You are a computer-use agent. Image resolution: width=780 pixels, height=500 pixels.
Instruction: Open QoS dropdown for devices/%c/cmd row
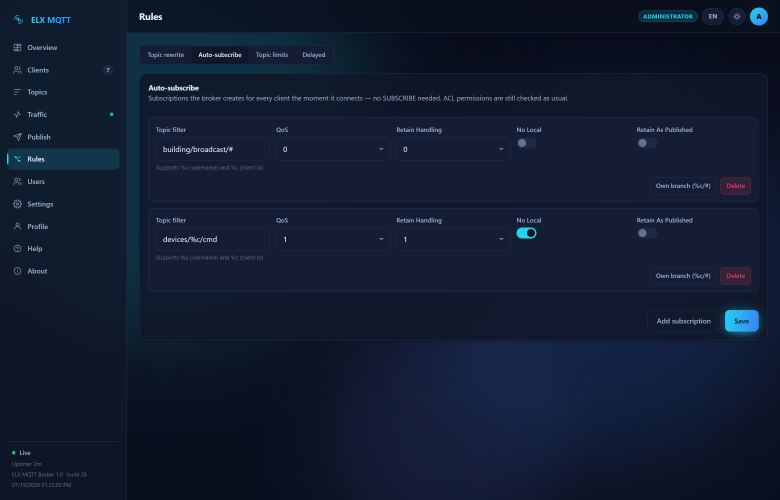pos(333,239)
